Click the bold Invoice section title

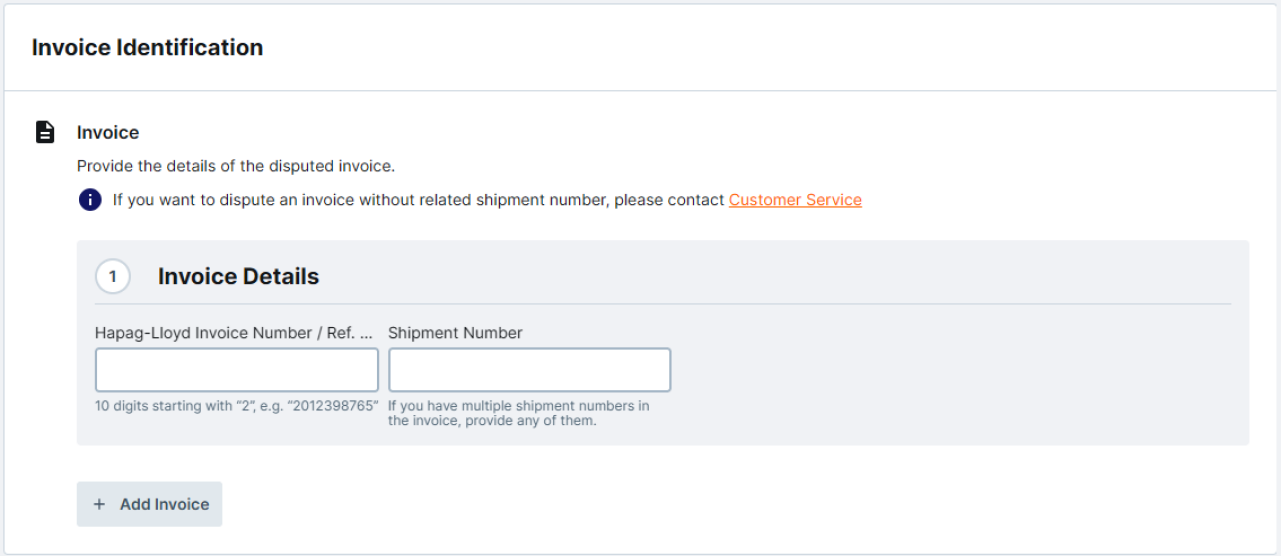click(108, 132)
